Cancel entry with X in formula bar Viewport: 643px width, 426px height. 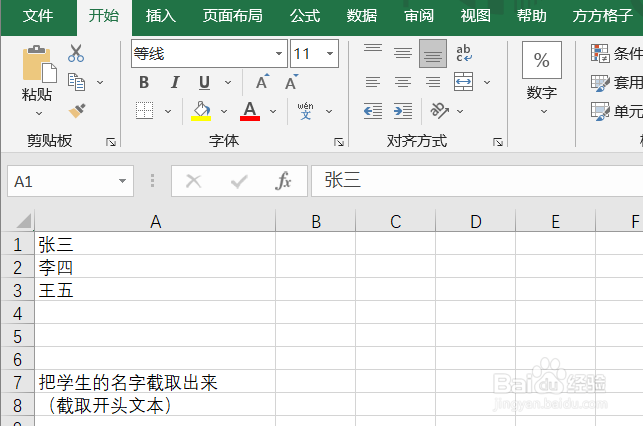(194, 181)
